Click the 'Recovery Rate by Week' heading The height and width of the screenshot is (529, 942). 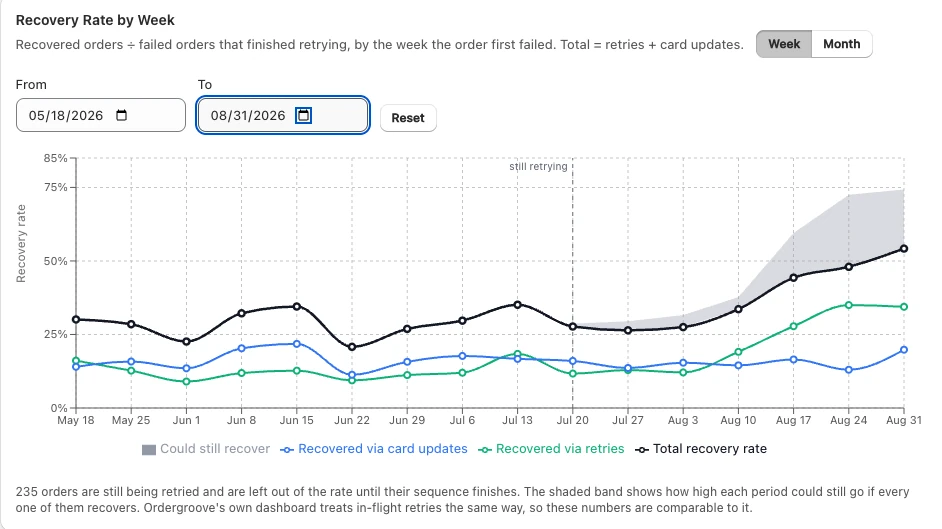(x=95, y=20)
